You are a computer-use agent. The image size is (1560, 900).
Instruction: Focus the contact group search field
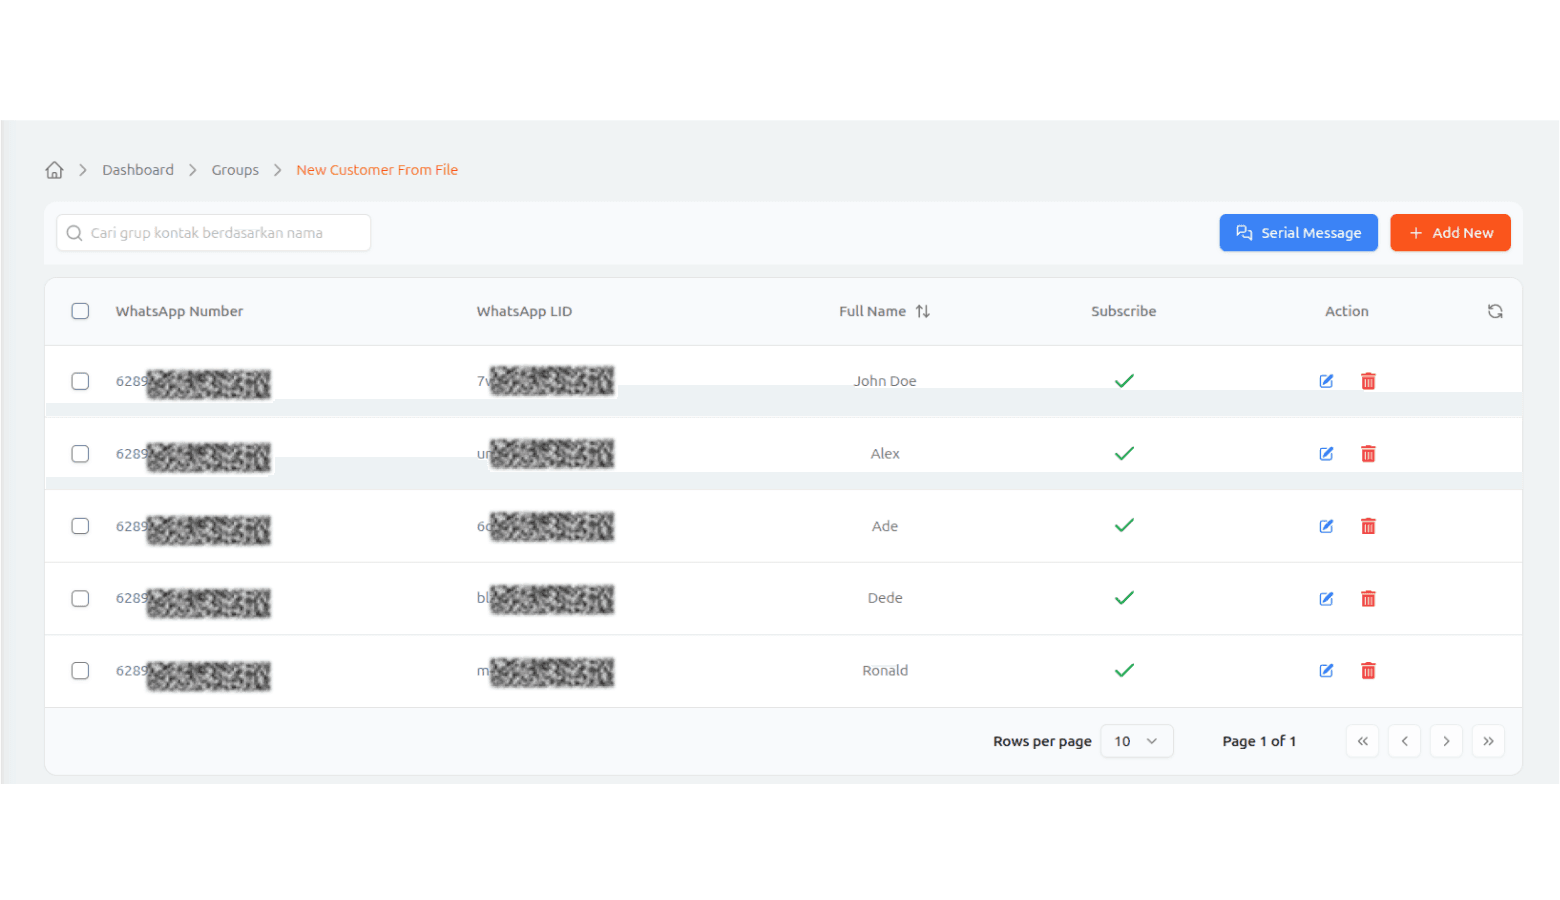[x=214, y=233]
